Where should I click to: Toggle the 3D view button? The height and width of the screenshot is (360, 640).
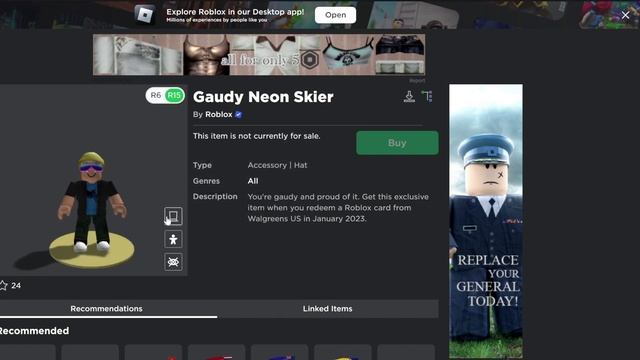tap(173, 216)
